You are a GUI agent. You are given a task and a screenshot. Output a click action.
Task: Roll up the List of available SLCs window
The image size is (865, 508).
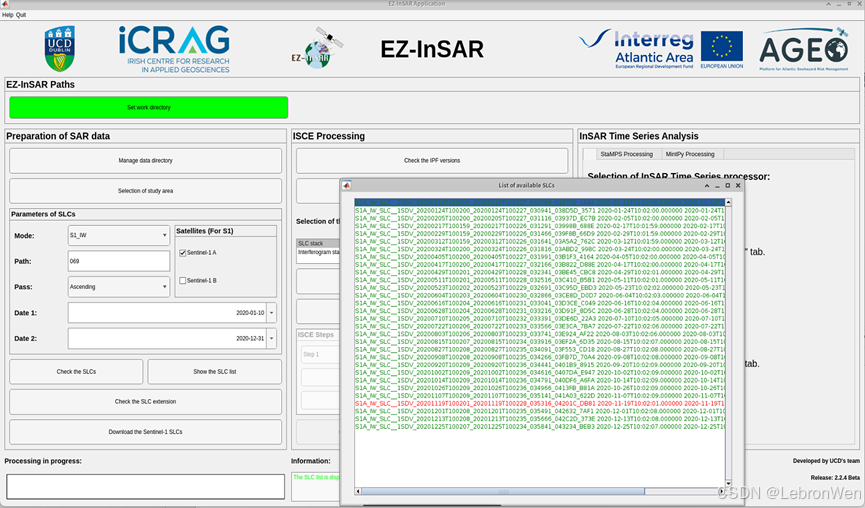[x=707, y=186]
